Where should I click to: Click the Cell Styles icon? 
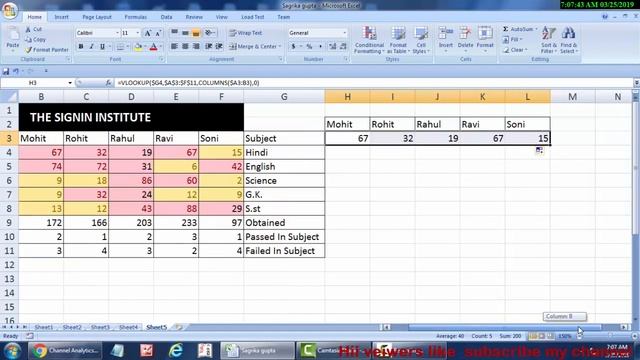(420, 33)
